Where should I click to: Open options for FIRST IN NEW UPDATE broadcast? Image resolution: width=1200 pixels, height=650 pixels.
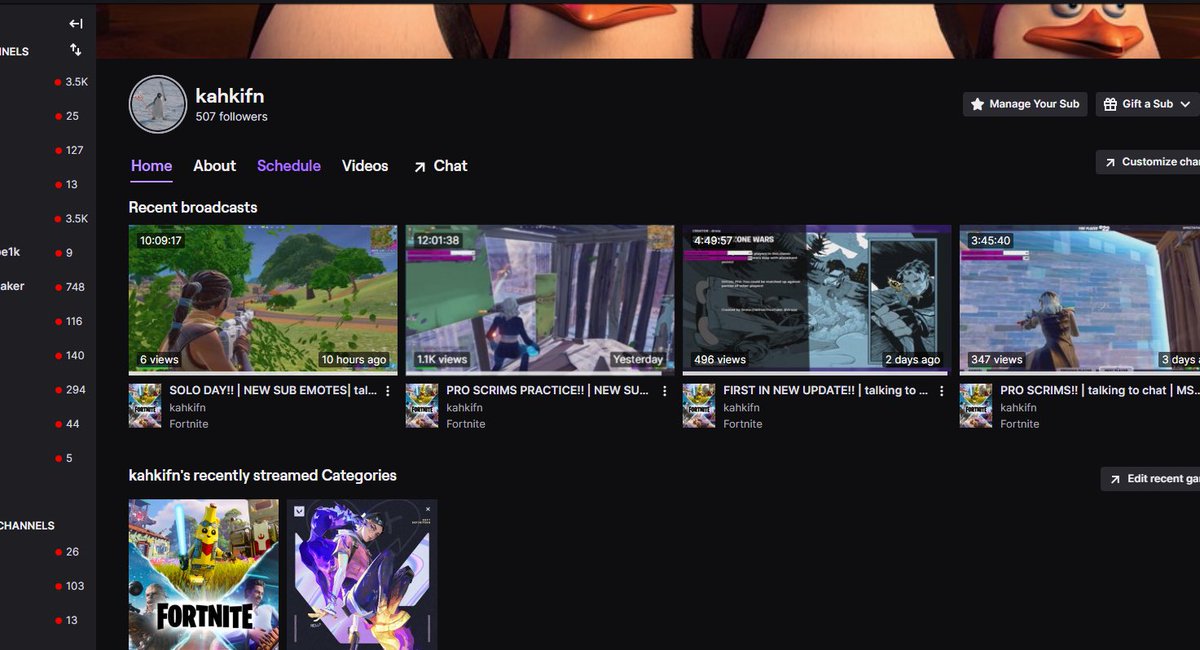tap(942, 391)
